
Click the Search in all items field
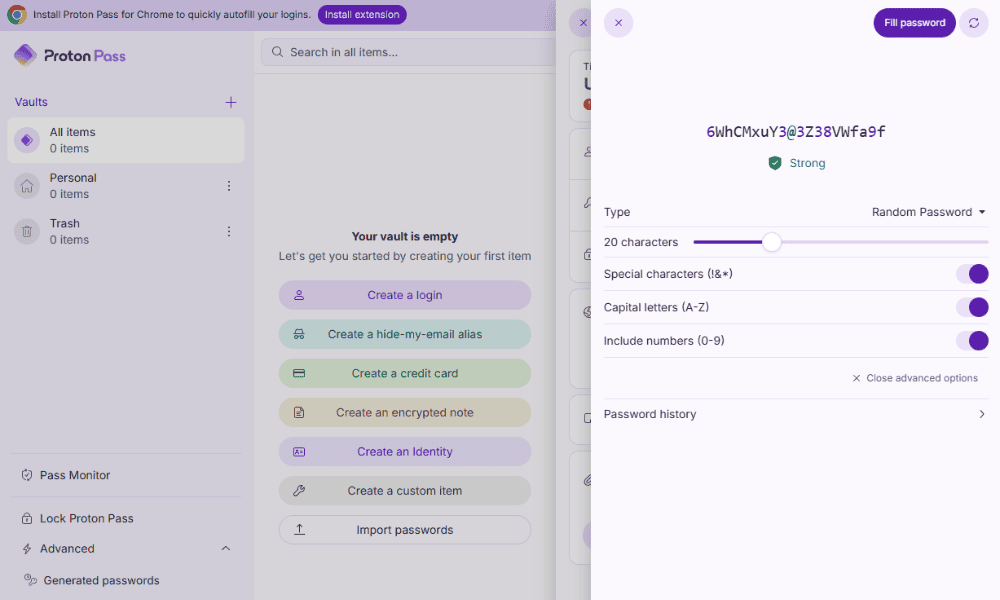[x=410, y=52]
